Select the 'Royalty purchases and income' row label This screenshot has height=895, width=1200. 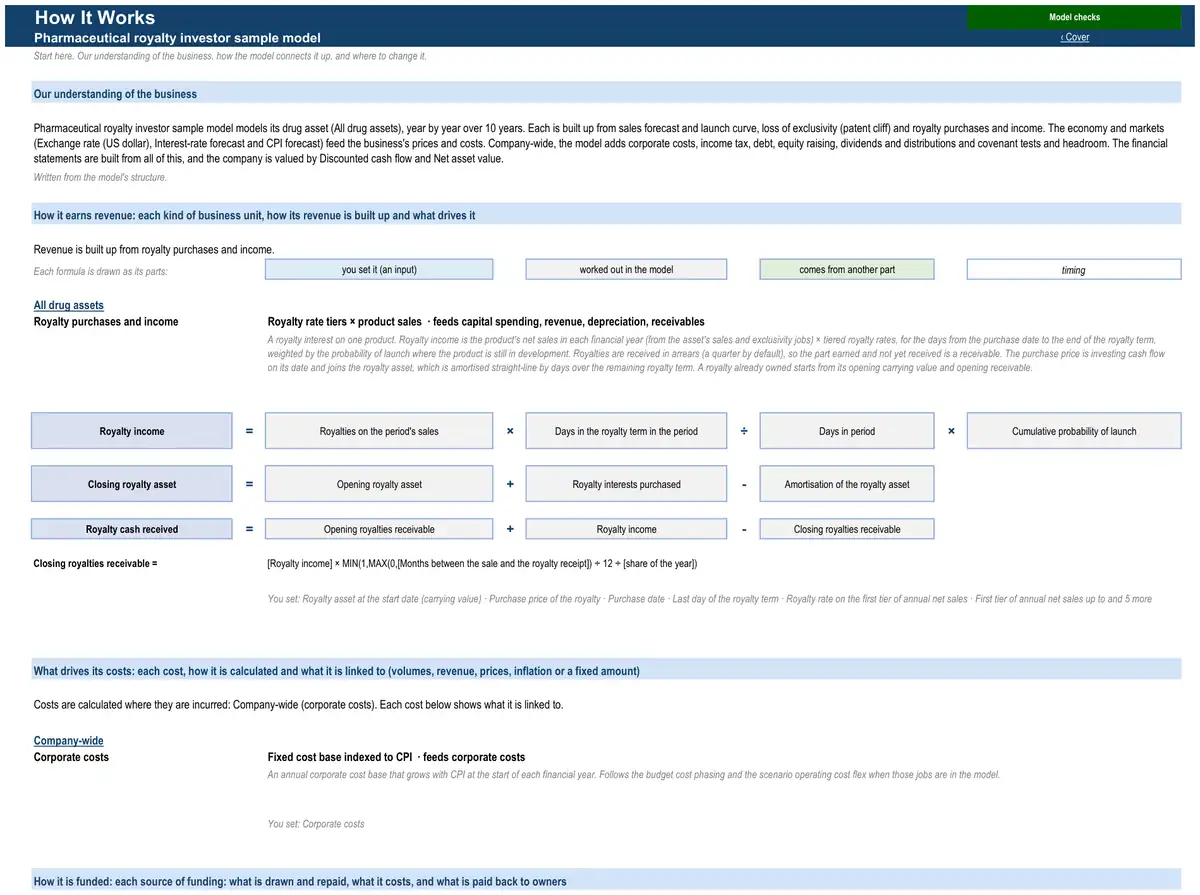pos(106,321)
